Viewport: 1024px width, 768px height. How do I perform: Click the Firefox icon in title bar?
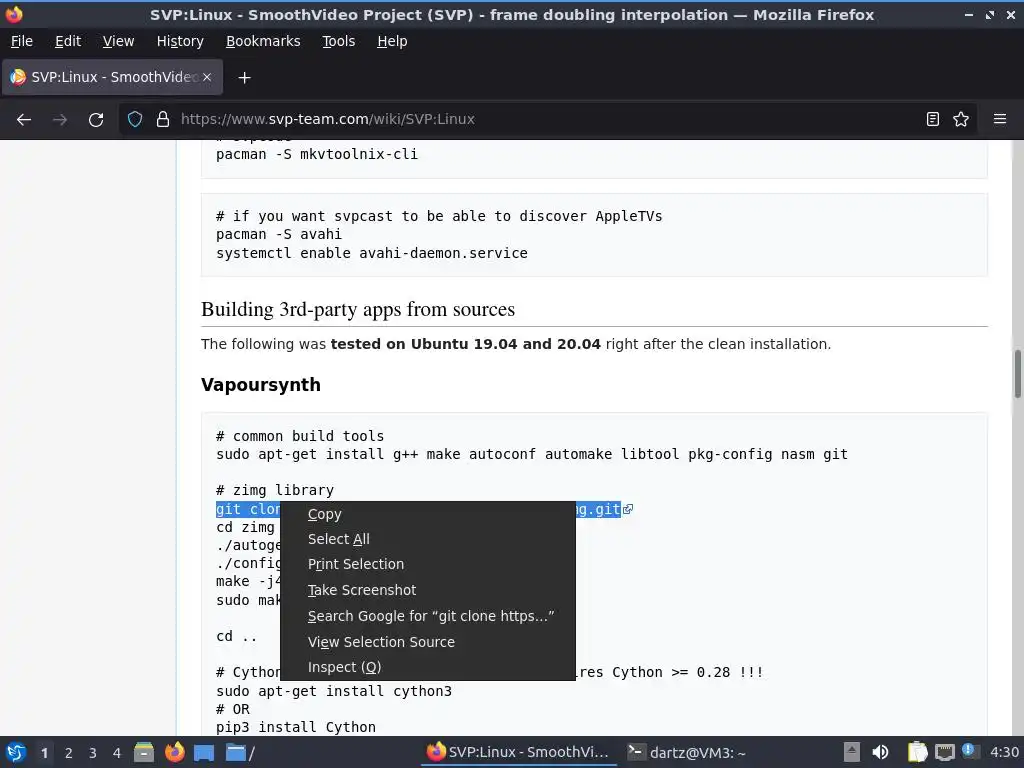pyautogui.click(x=14, y=14)
